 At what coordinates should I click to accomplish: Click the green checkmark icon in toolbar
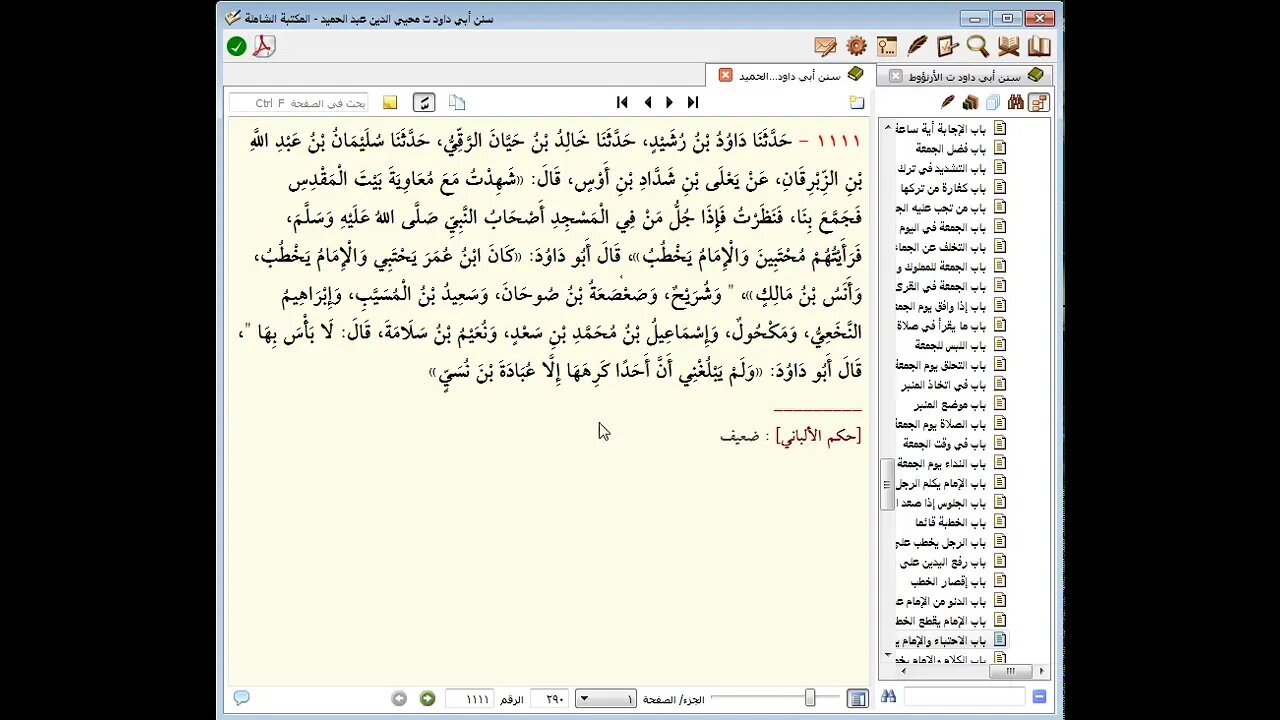pyautogui.click(x=236, y=46)
